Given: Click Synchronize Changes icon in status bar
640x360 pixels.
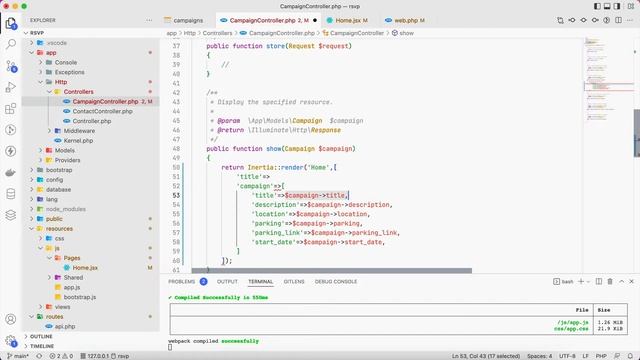Looking at the screenshot, I should coord(39,356).
